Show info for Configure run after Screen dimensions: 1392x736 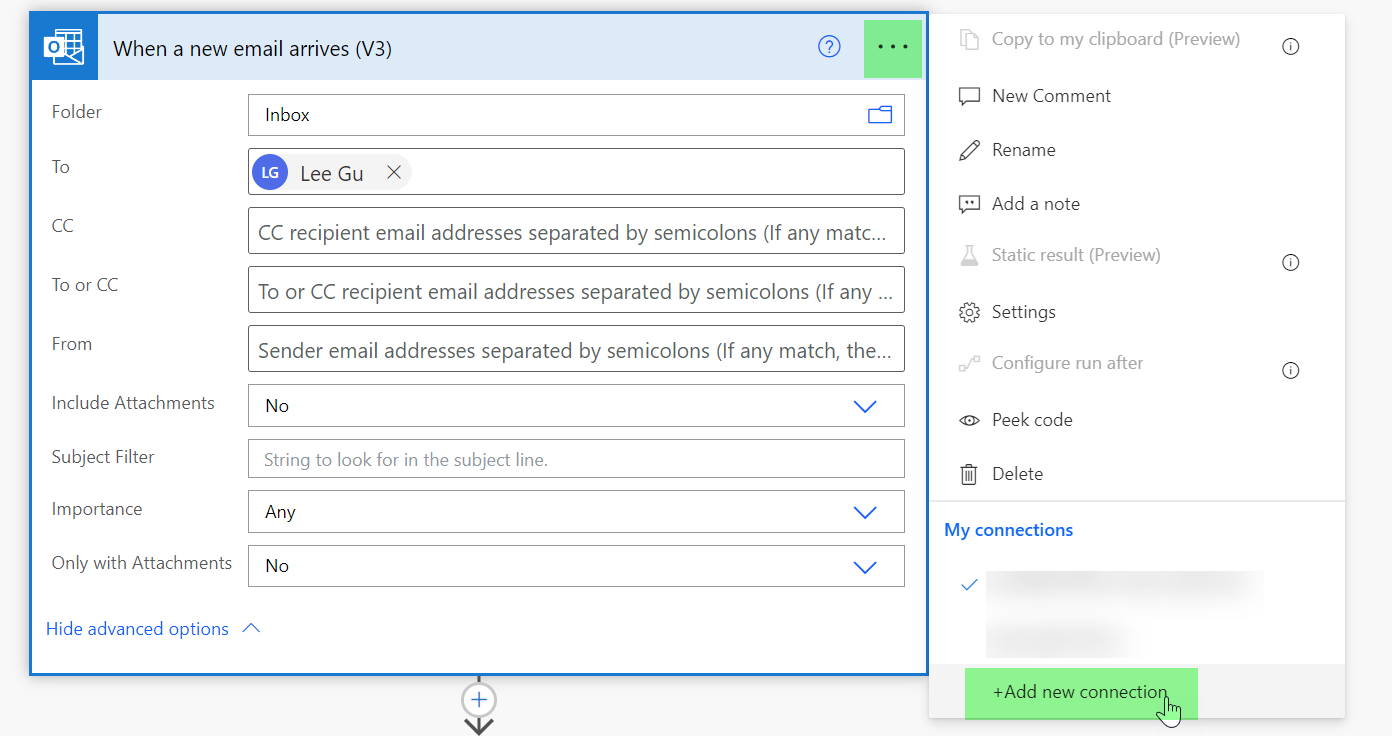1291,370
